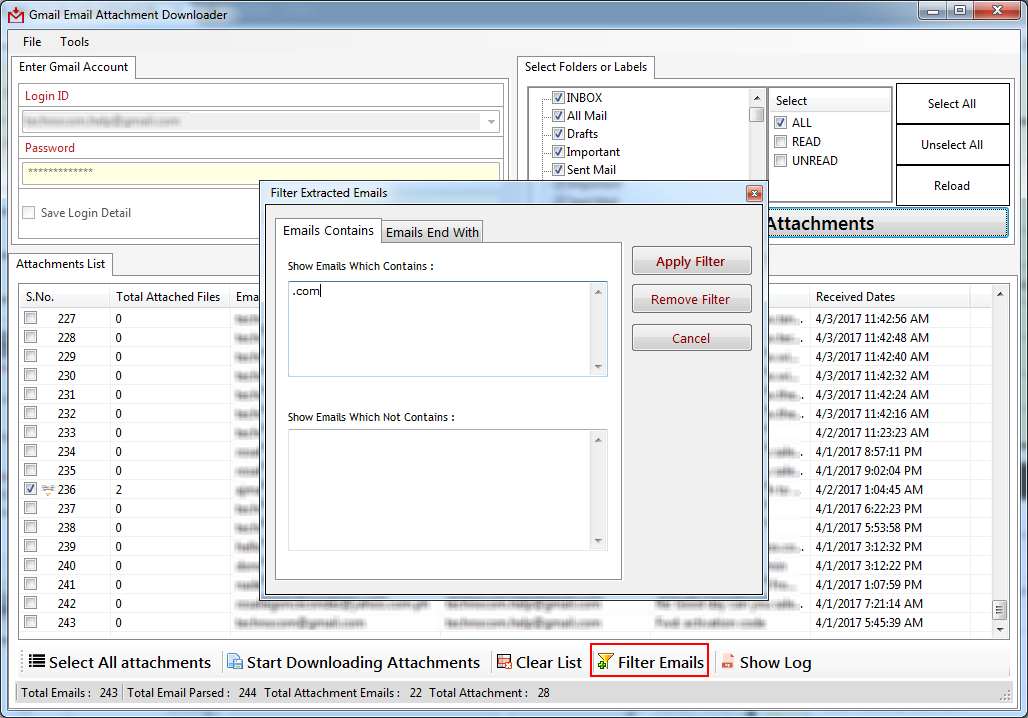Toggle the ALL select checkbox
This screenshot has height=718, width=1028.
click(x=780, y=123)
